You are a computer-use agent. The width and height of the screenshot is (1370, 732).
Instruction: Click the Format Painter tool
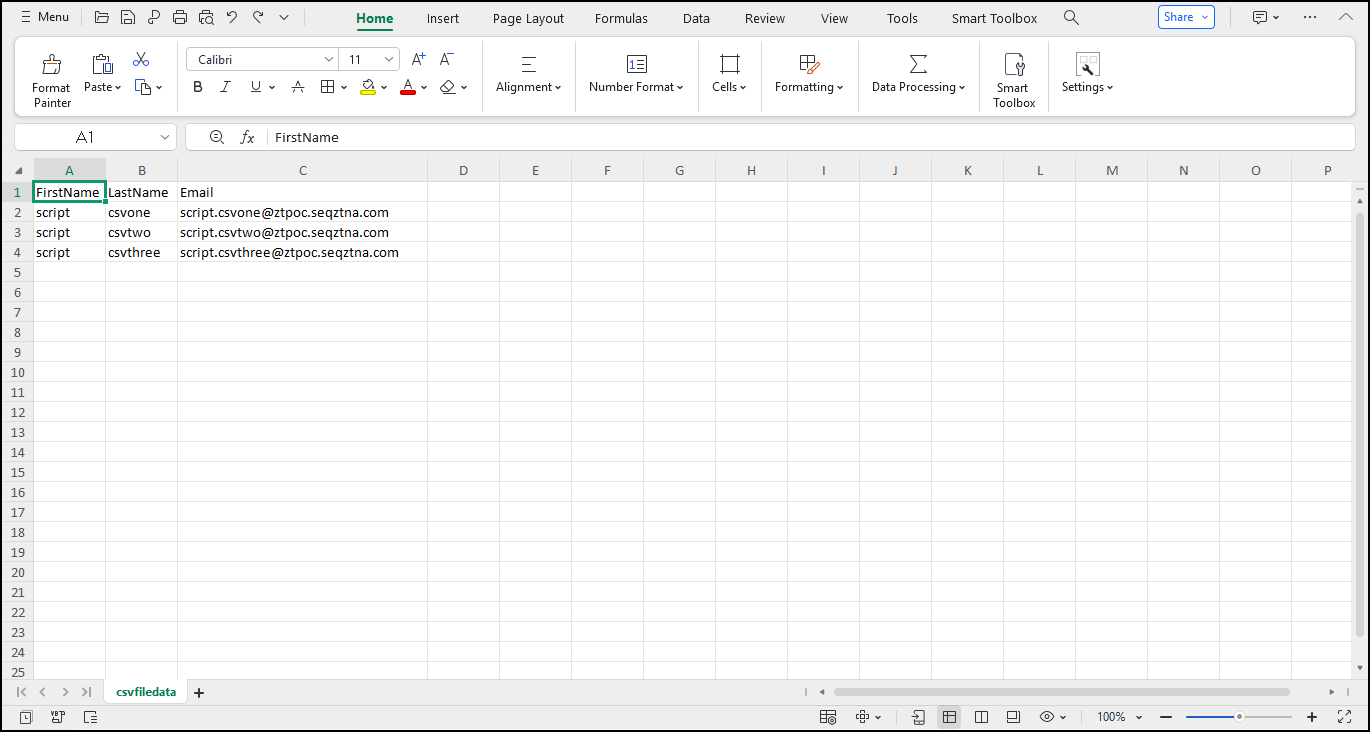(x=51, y=80)
